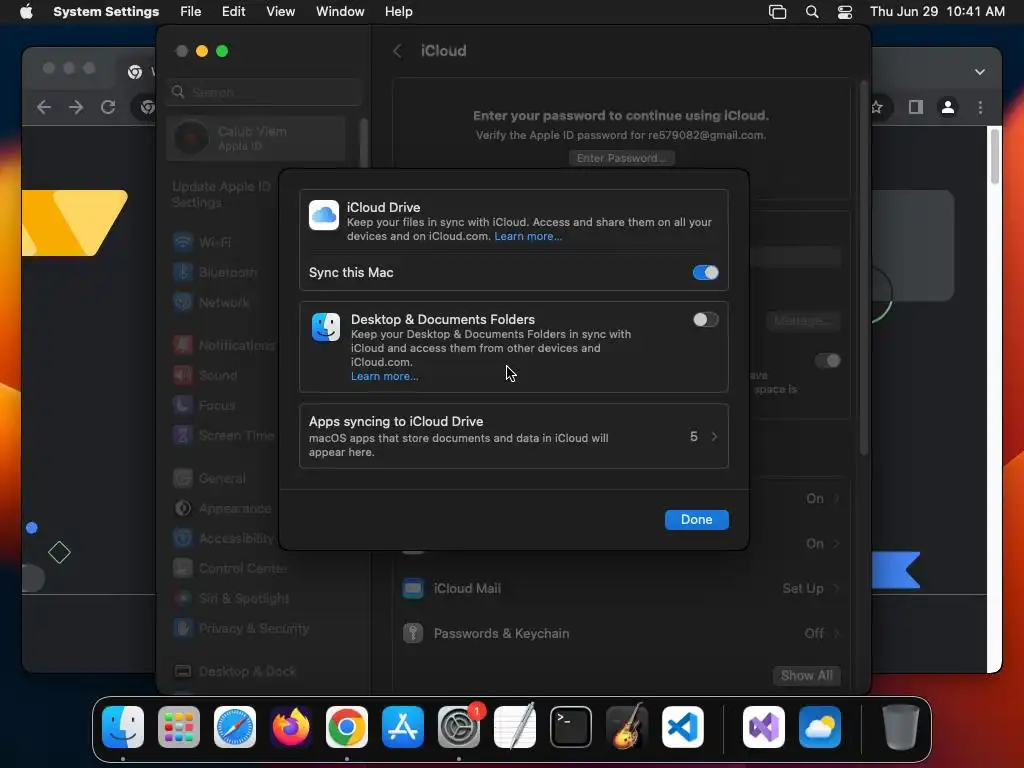Screen dimensions: 1024x768
Task: Open the cloud weather app in the Dock
Action: pos(820,727)
